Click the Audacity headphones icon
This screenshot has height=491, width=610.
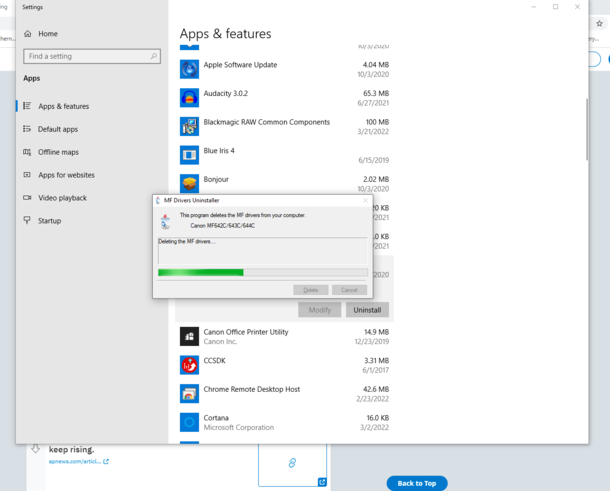click(189, 98)
